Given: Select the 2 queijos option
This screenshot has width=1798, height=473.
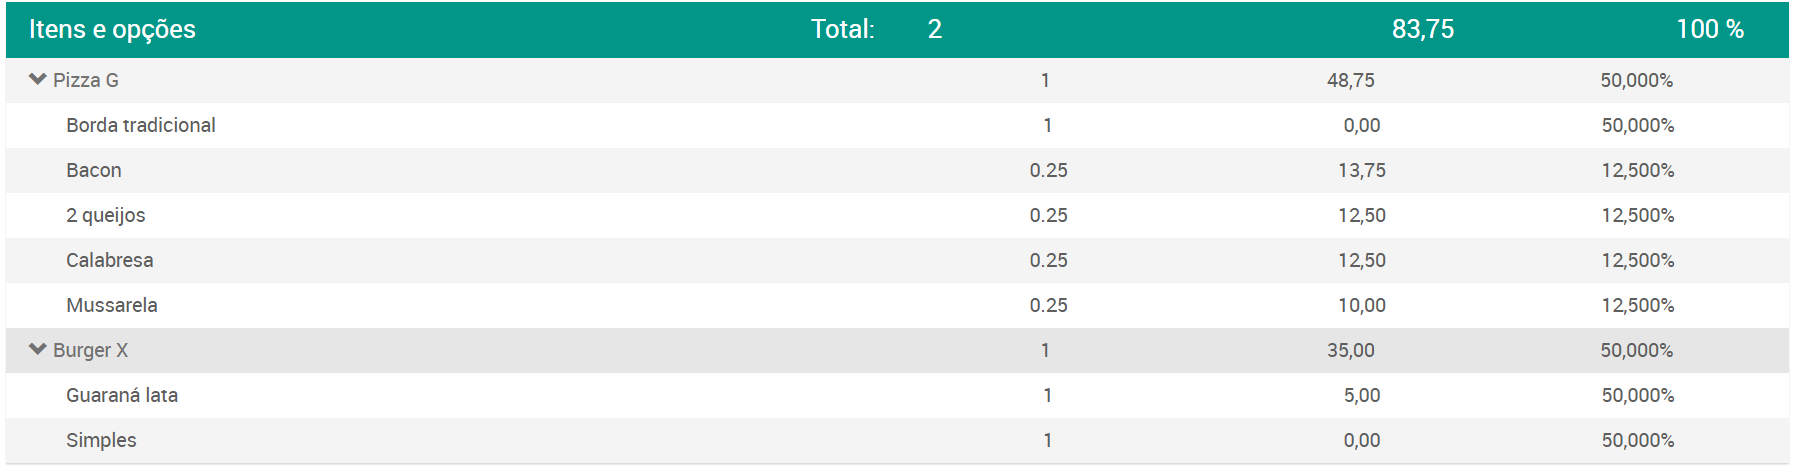Looking at the screenshot, I should [897, 215].
